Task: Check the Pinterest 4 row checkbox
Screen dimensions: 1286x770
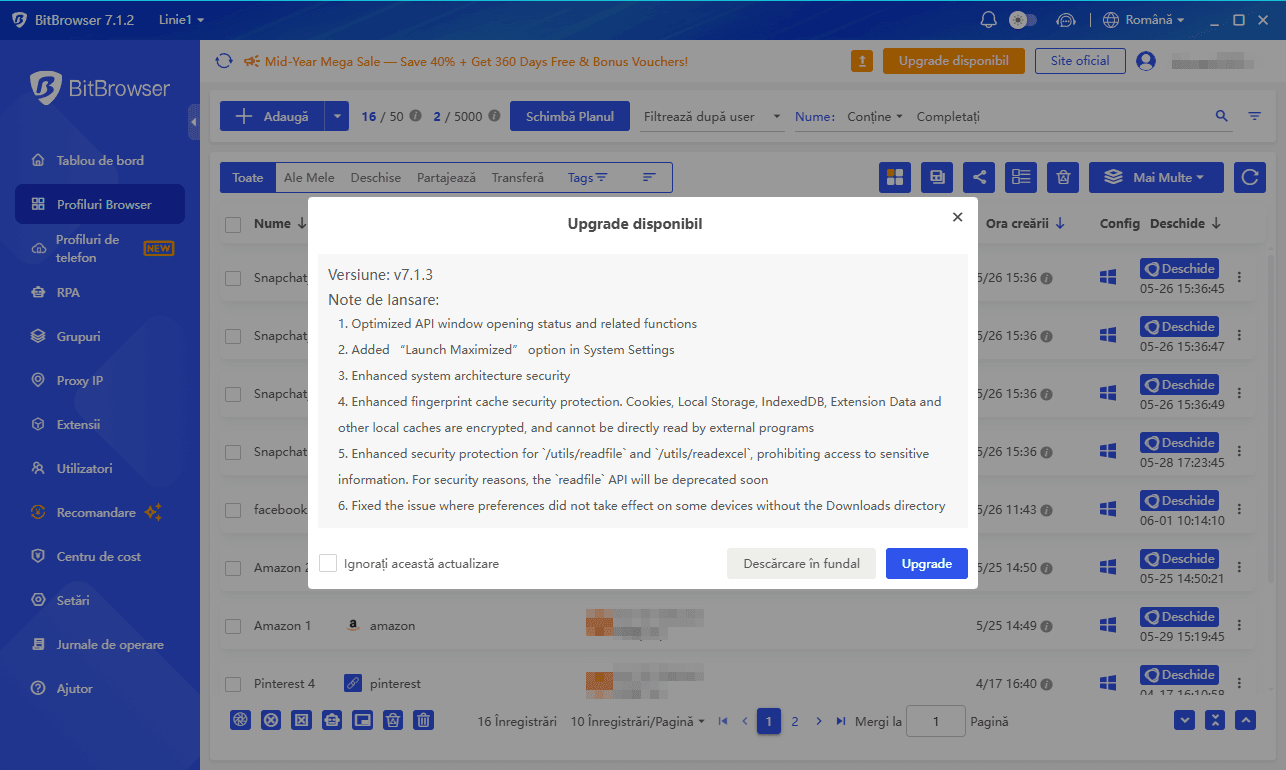Action: [x=233, y=684]
